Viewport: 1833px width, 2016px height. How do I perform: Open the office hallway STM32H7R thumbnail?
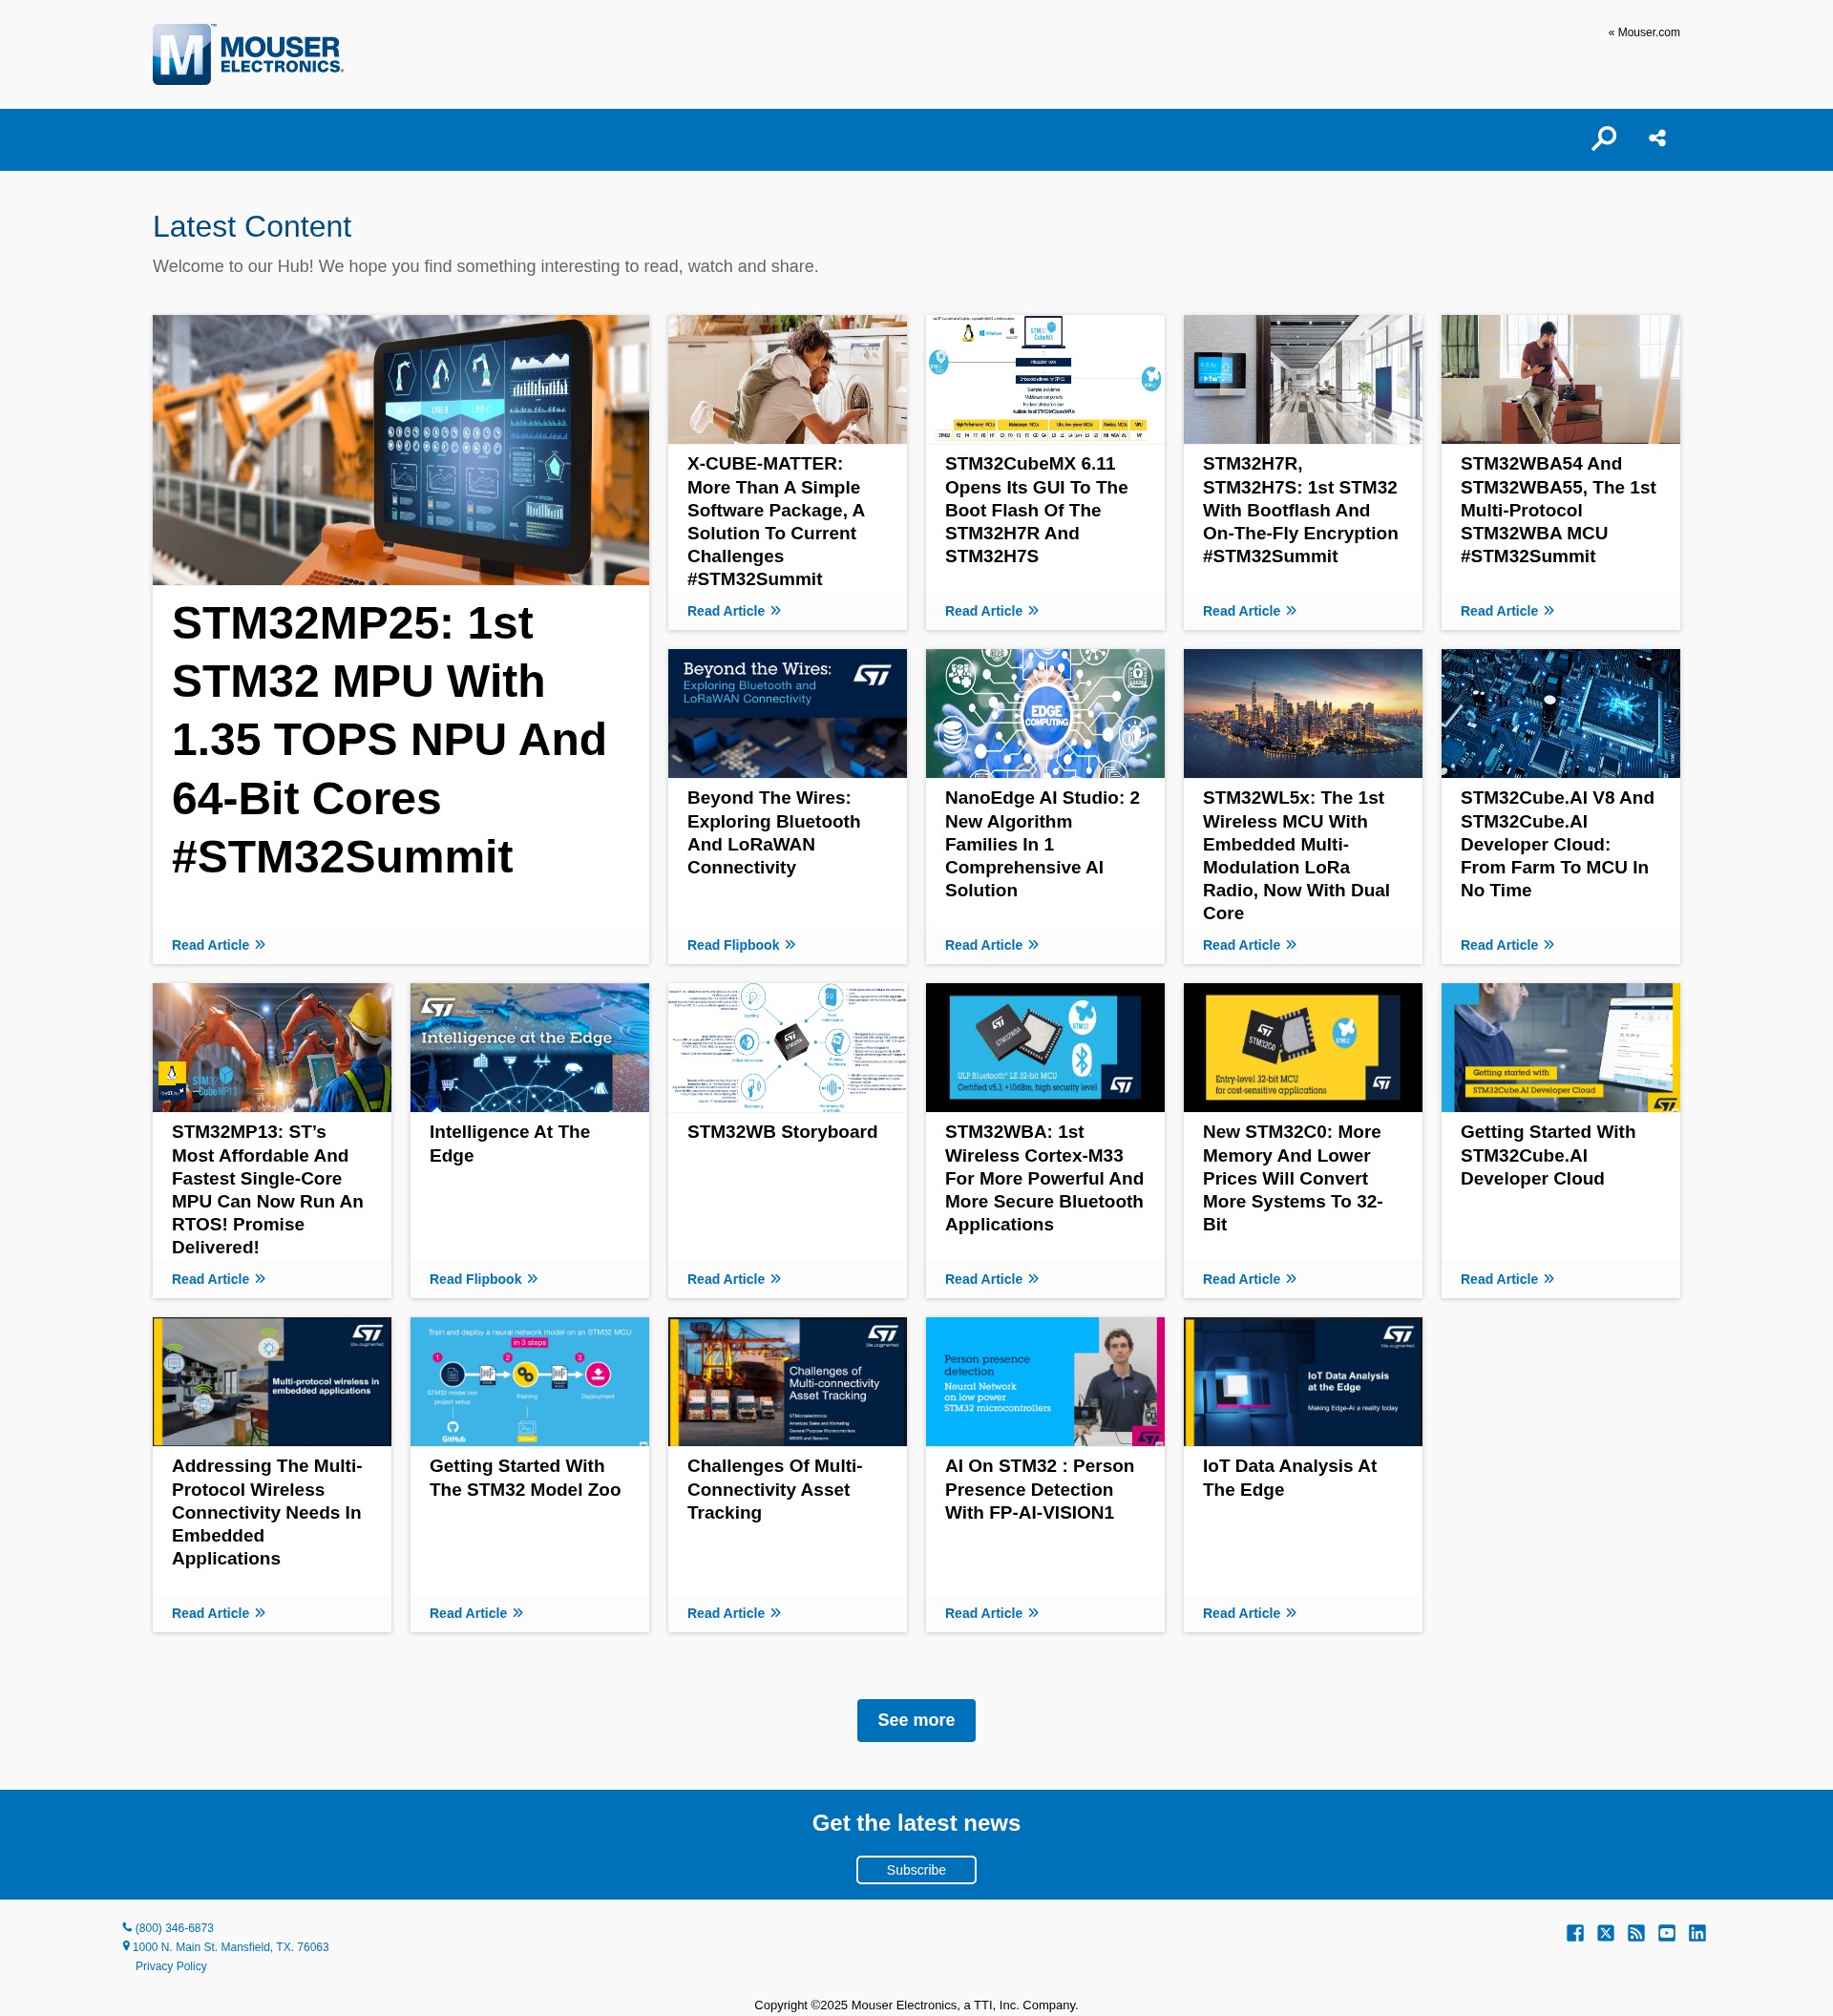[1303, 379]
